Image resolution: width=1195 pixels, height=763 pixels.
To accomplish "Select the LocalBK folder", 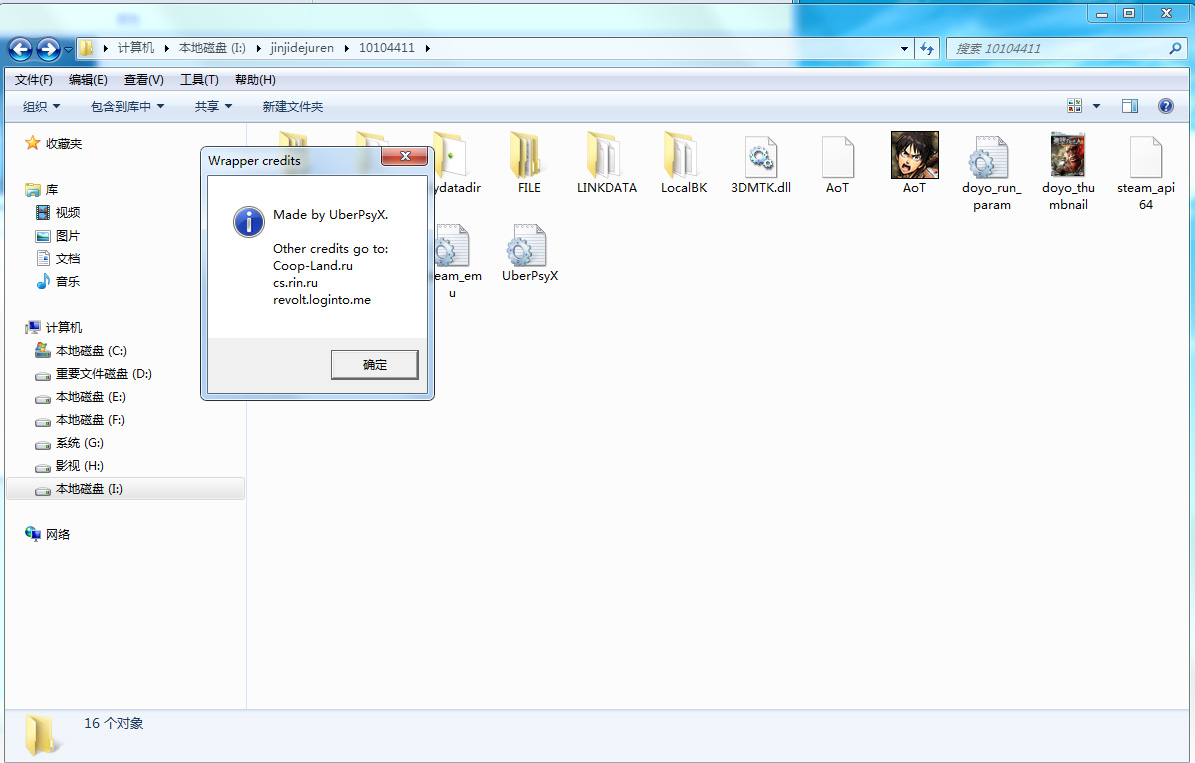I will (x=684, y=163).
